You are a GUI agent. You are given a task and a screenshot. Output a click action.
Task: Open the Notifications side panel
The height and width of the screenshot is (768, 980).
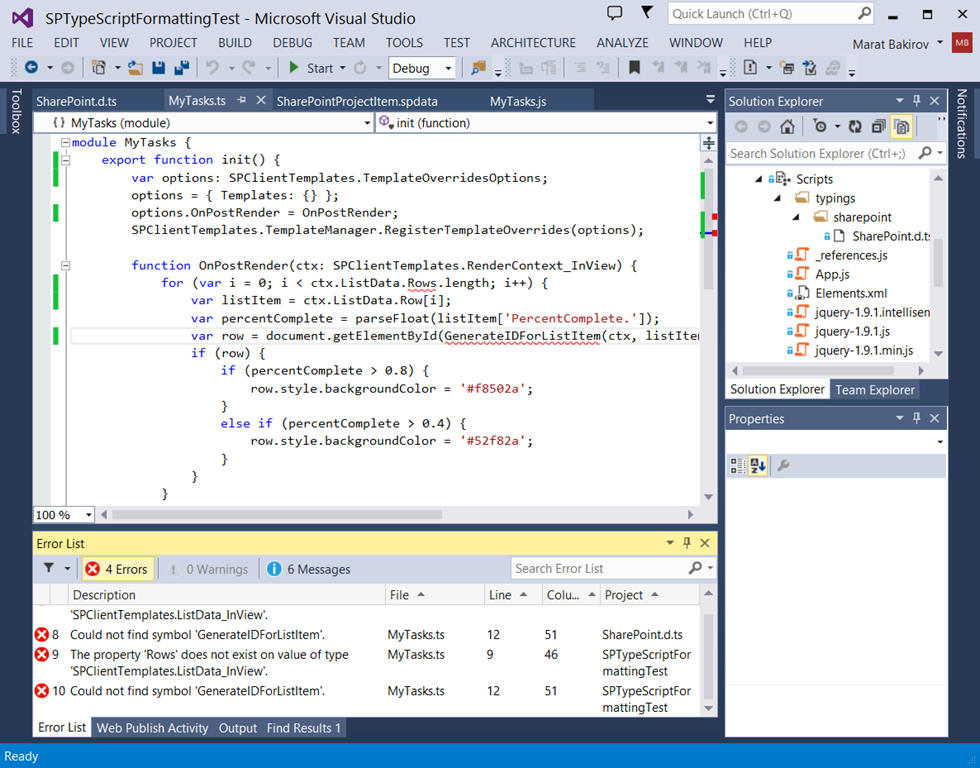[961, 124]
